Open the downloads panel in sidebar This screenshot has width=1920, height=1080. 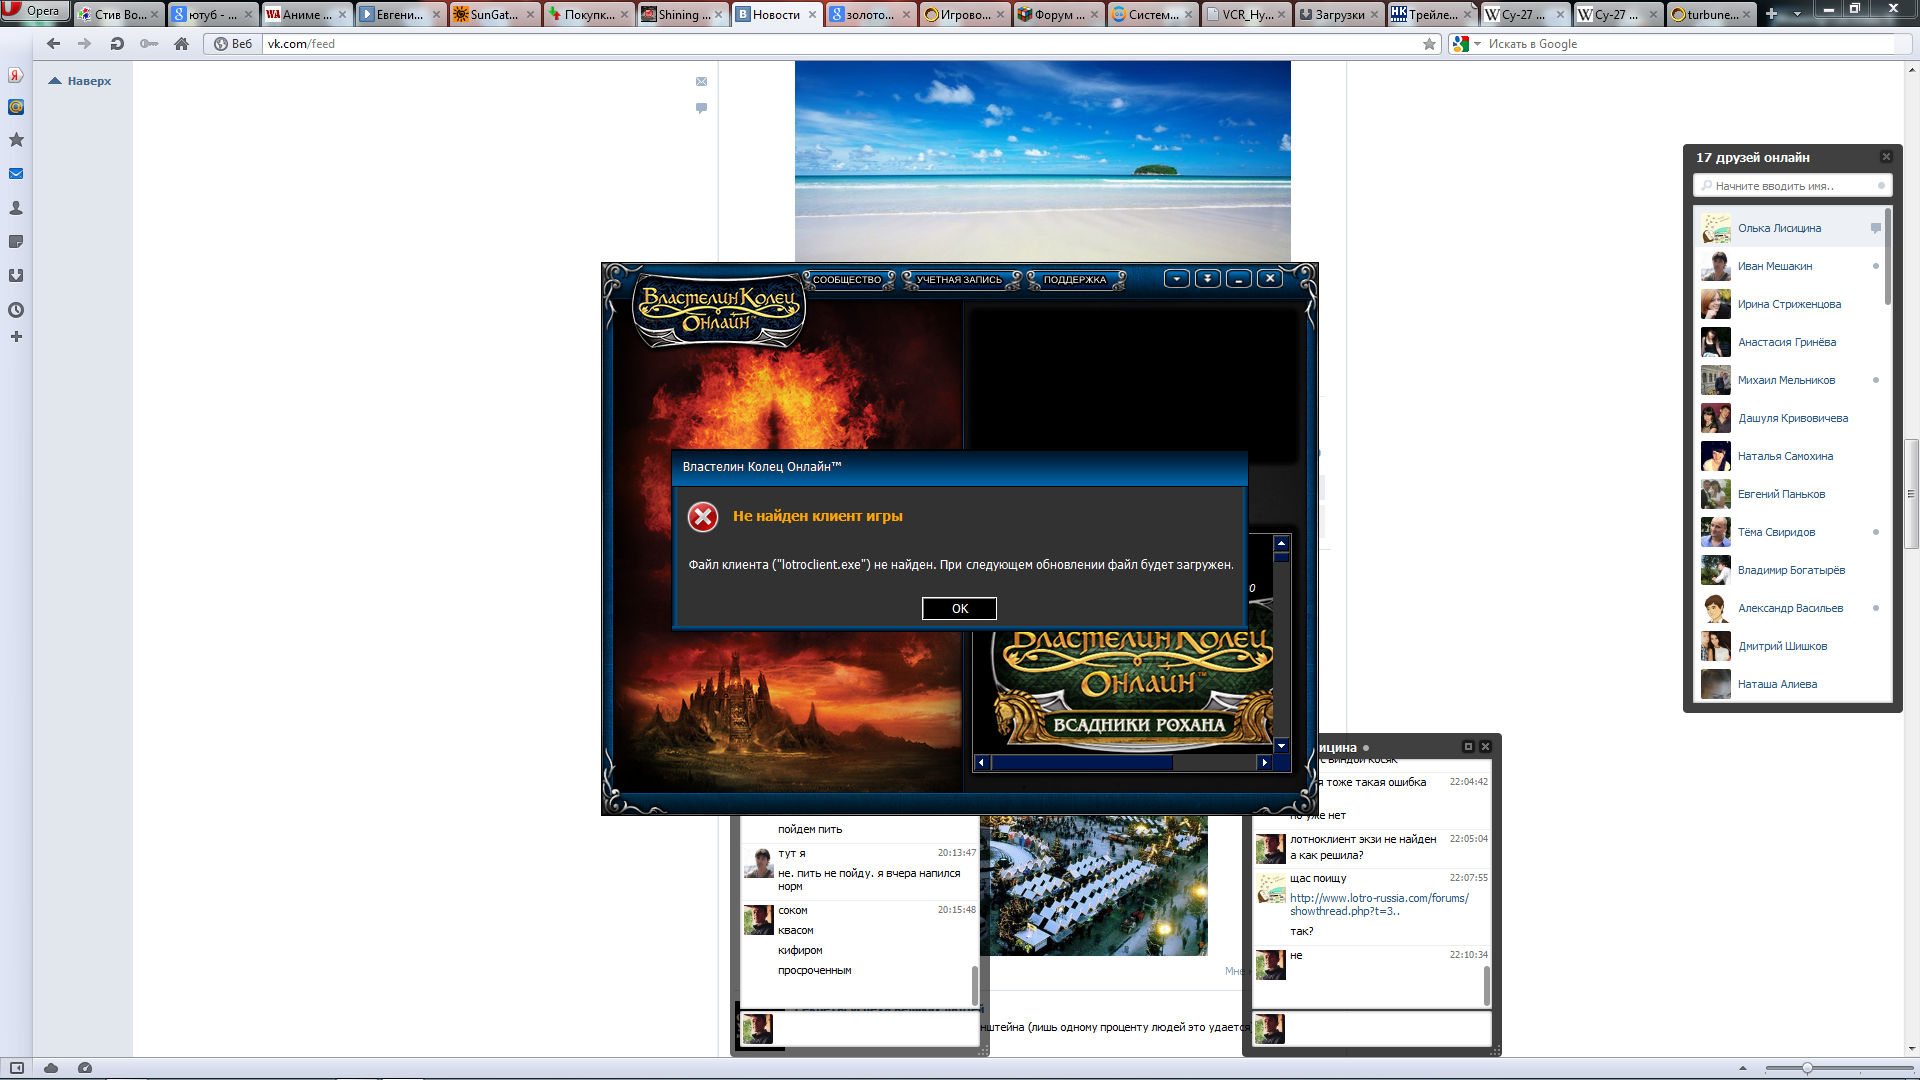pyautogui.click(x=16, y=275)
